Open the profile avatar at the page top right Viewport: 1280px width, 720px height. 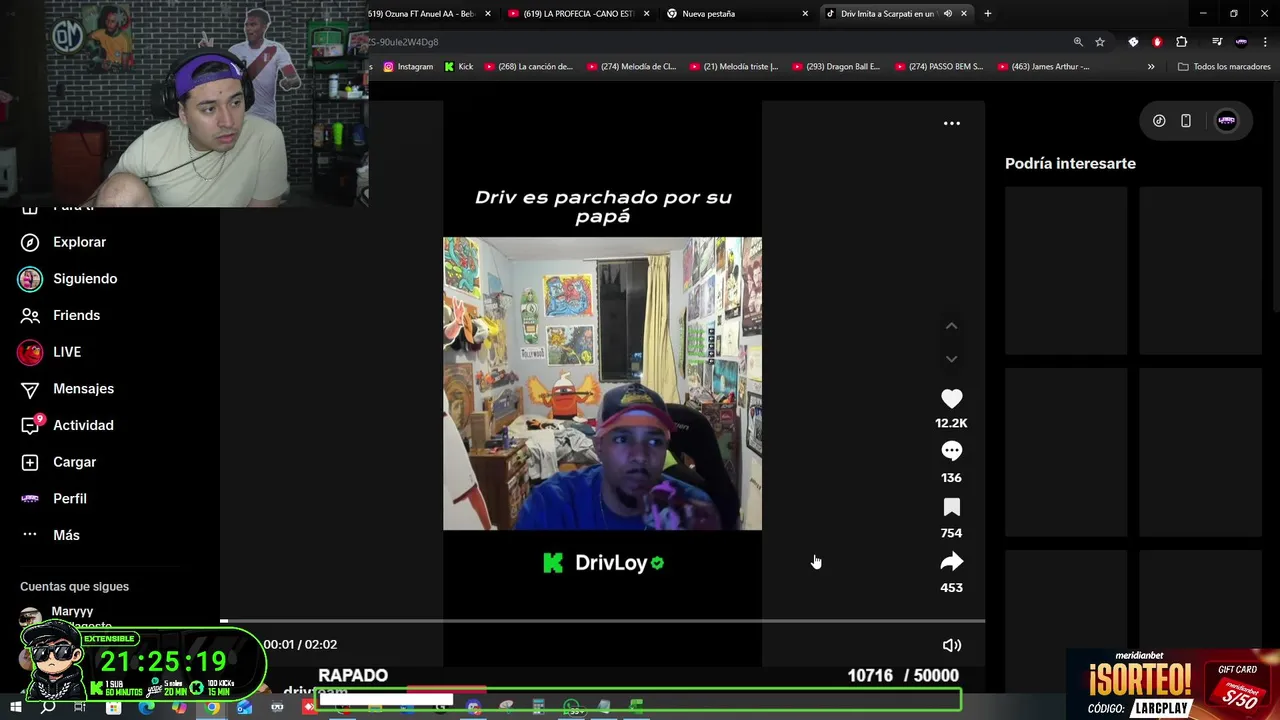tap(1226, 121)
